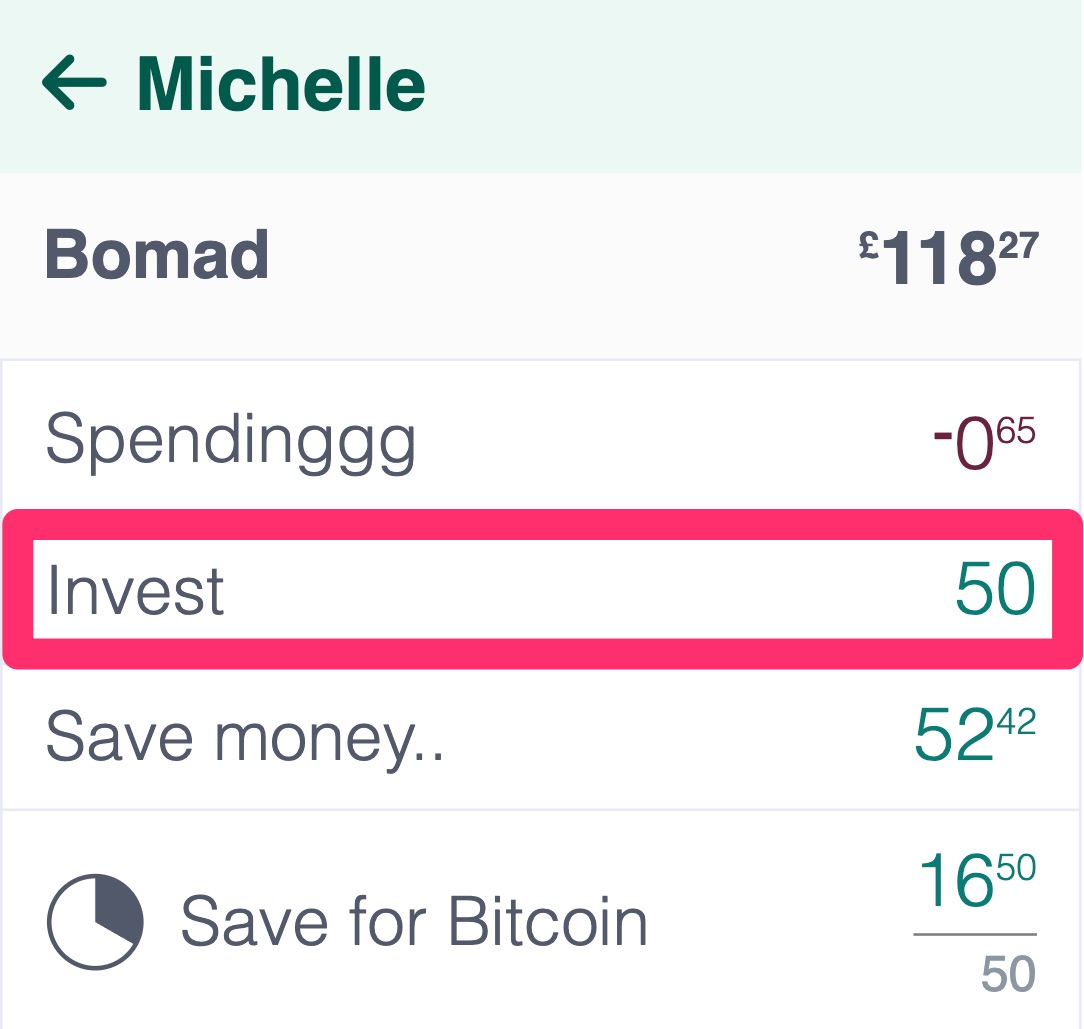Go back using the left arrow icon

tap(74, 82)
